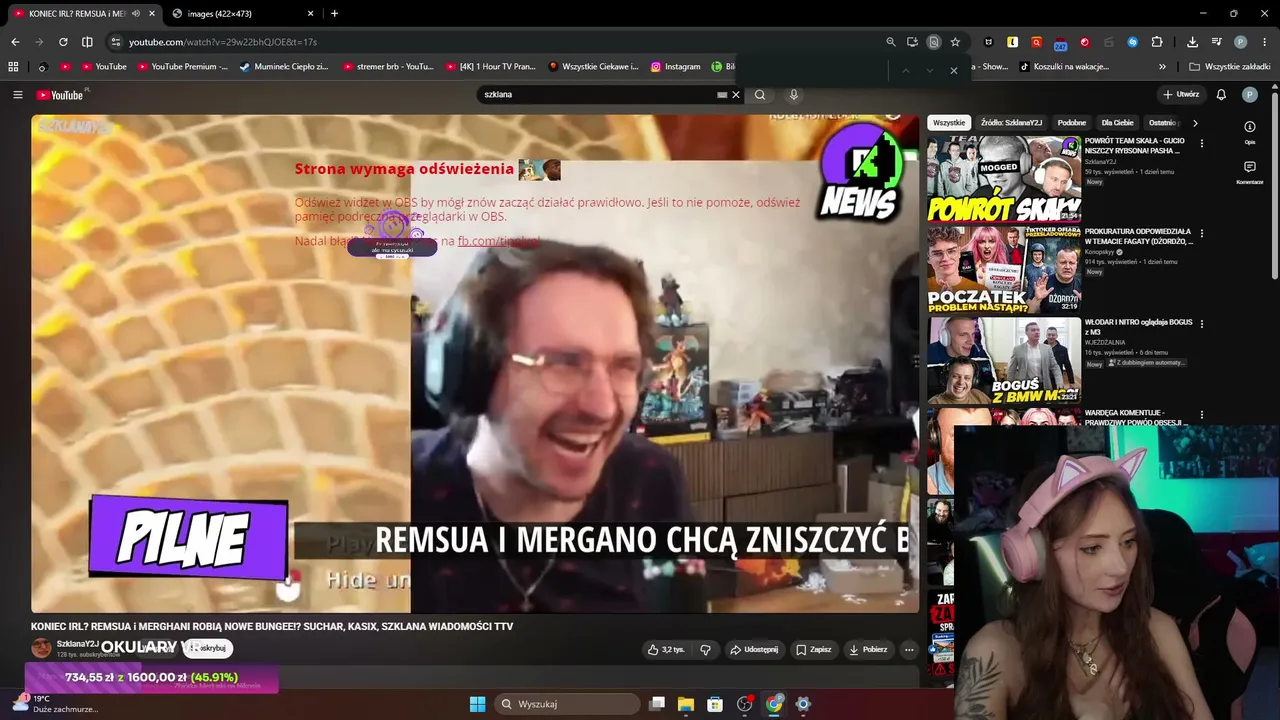The image size is (1280, 720).
Task: Open the Chrome three-dot menu
Action: [x=1264, y=42]
